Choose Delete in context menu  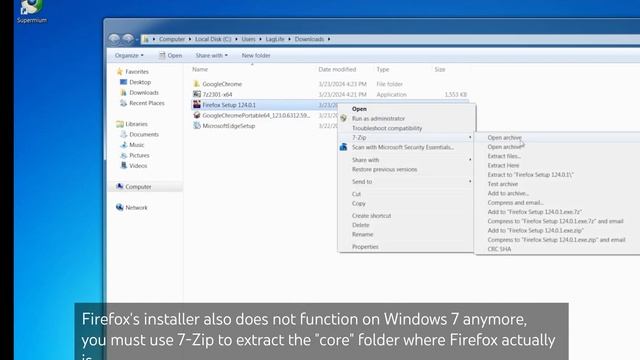[x=360, y=225]
